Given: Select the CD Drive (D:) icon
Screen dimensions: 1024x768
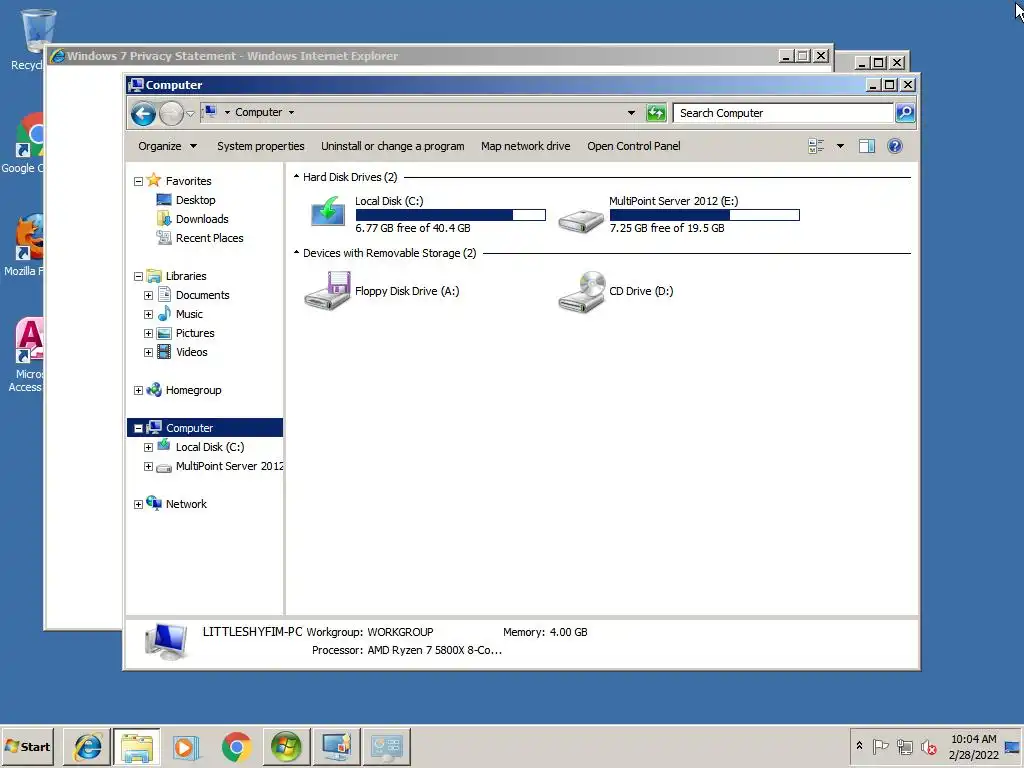Looking at the screenshot, I should (x=582, y=292).
